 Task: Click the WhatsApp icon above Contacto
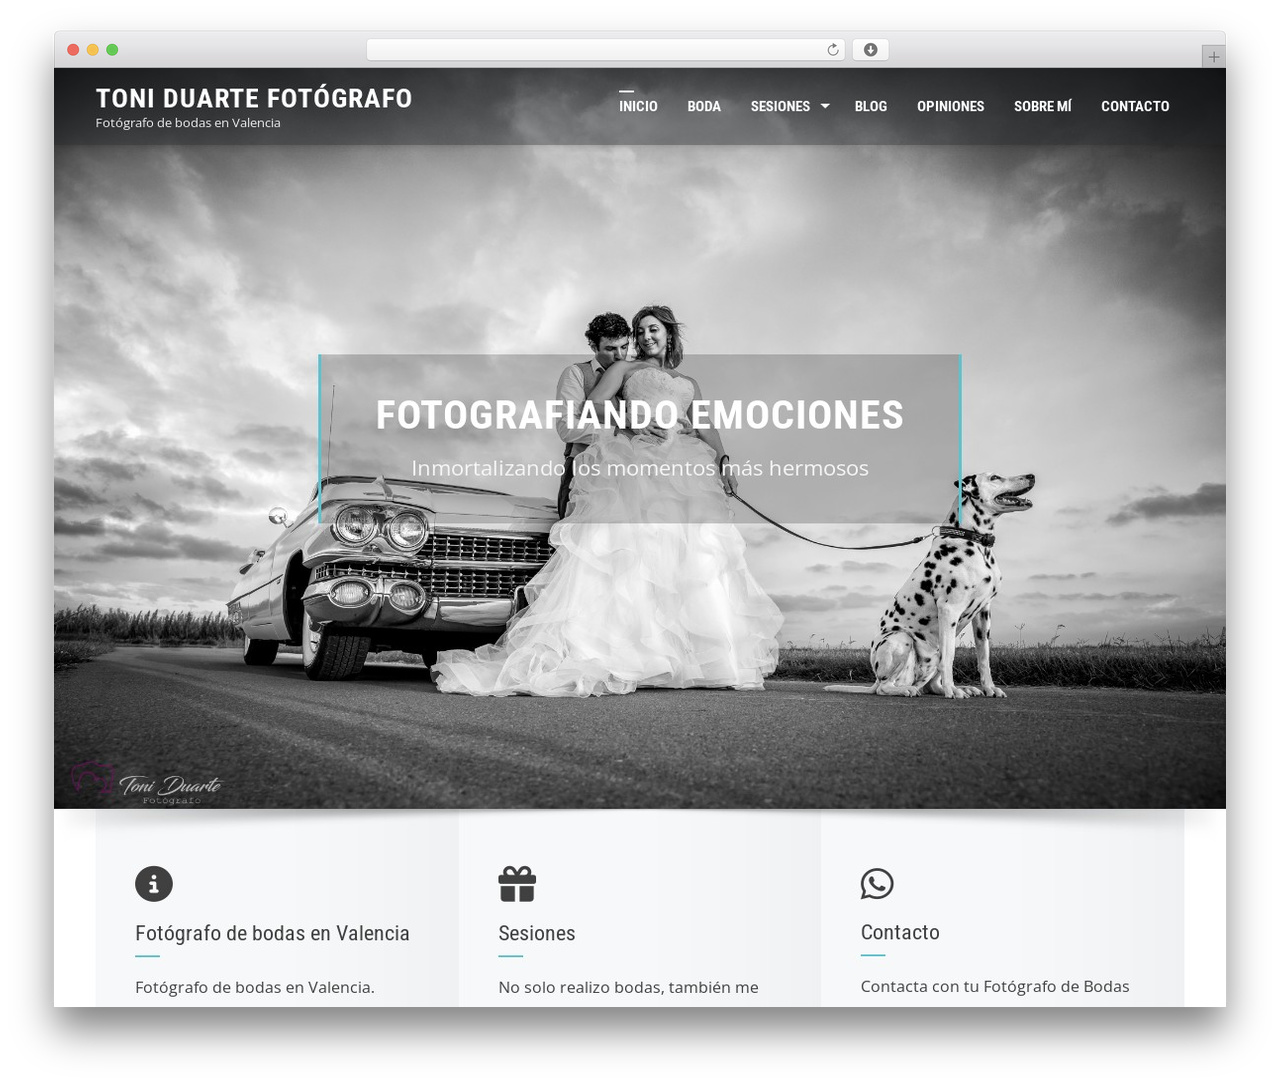point(877,883)
